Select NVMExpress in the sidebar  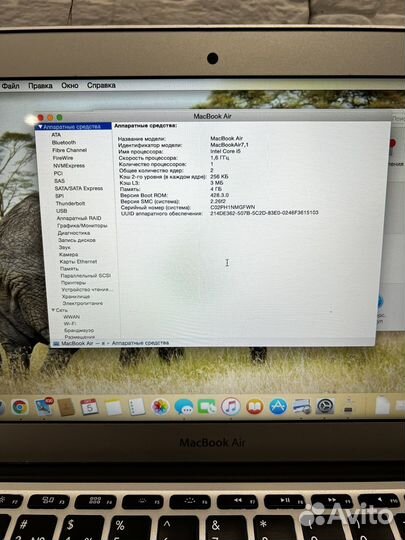pos(69,165)
